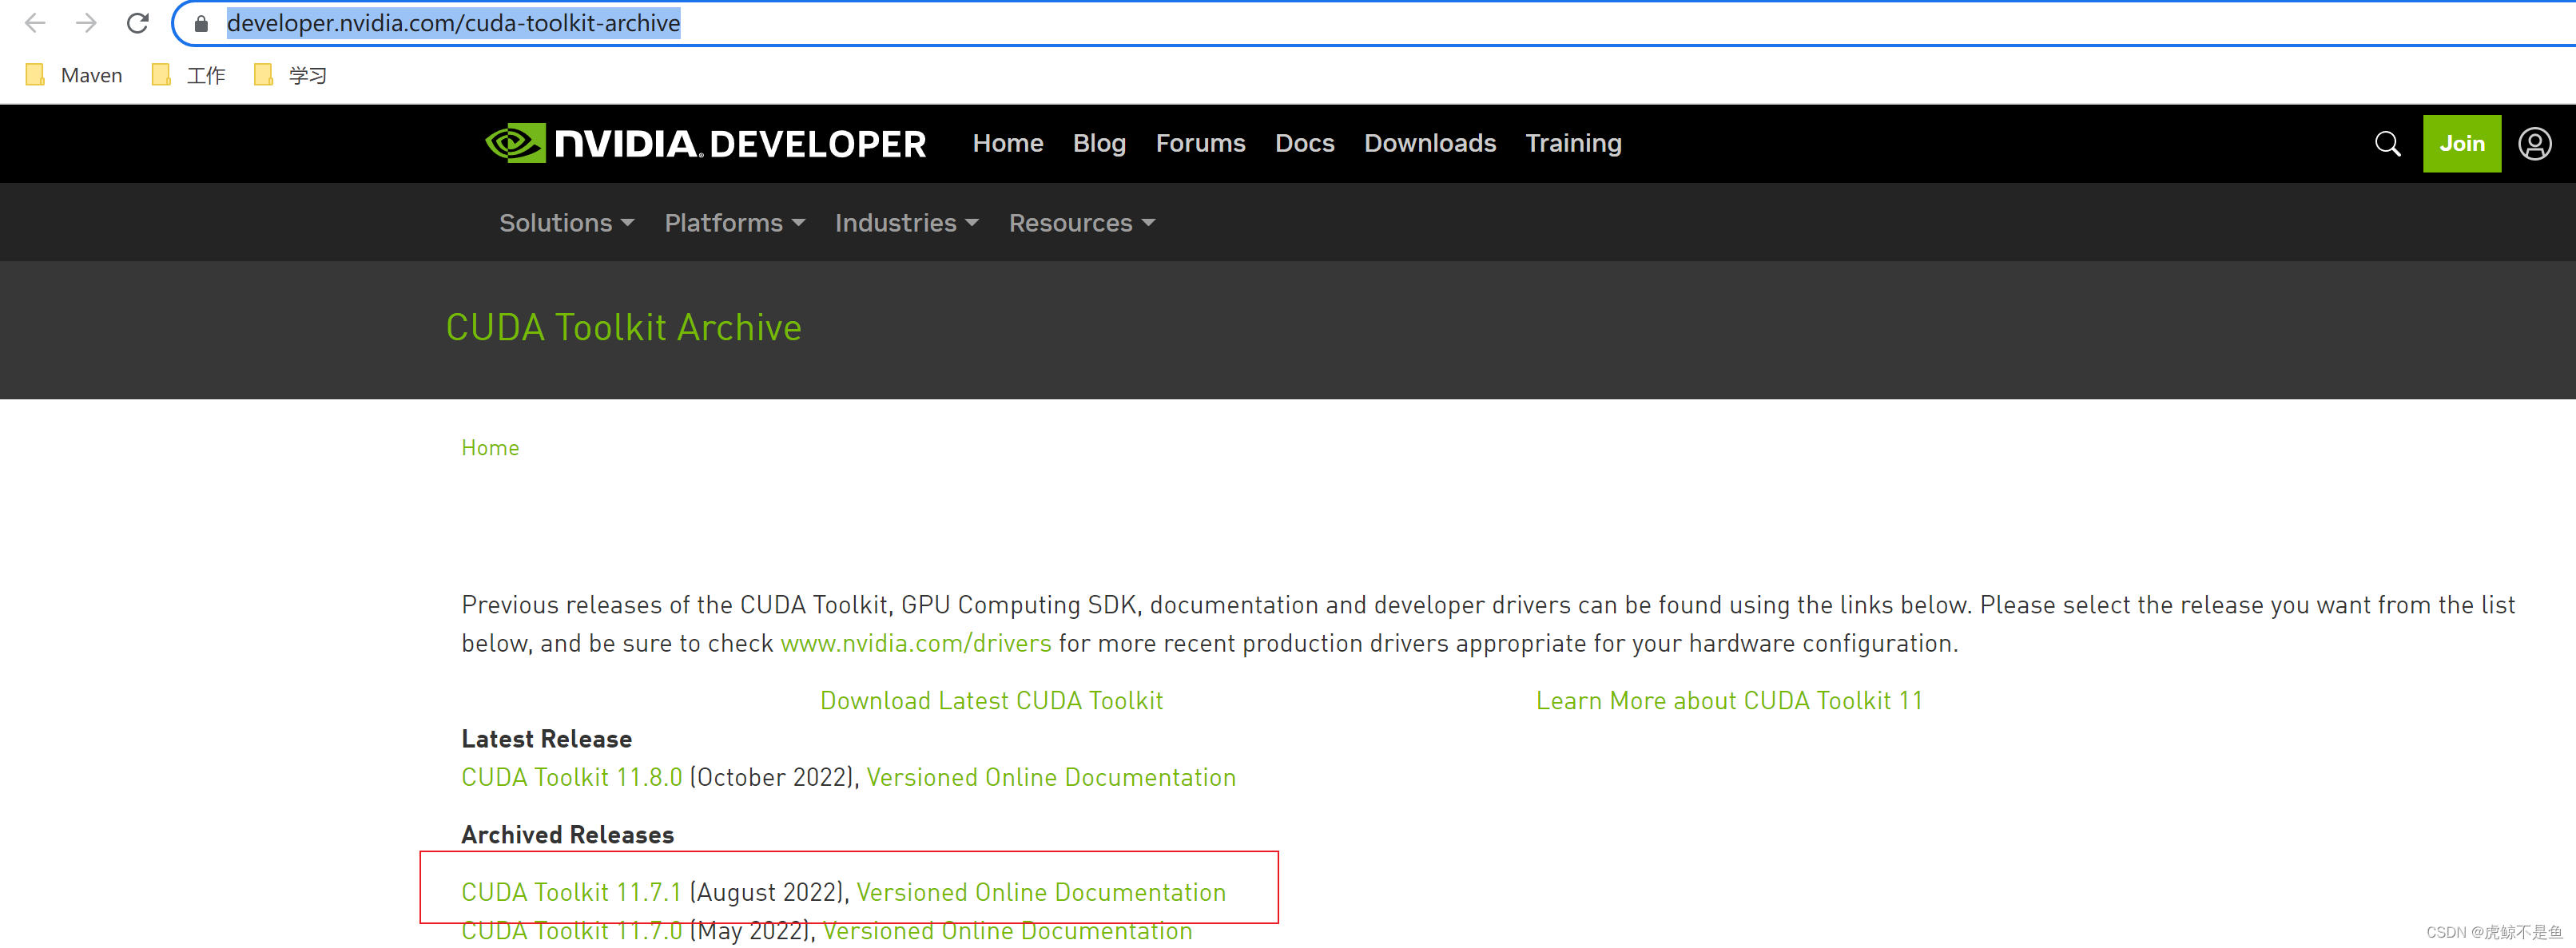Screen dimensions: 2576x948
Task: Expand the Industries dropdown menu
Action: pyautogui.click(x=906, y=223)
